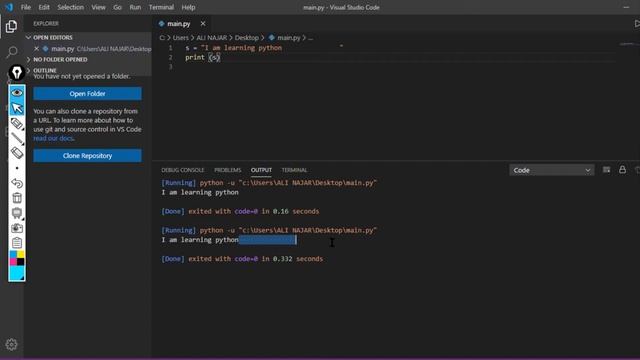Choose the small dot pen size in the annotation toolbar
The image size is (640, 360).
point(17,168)
